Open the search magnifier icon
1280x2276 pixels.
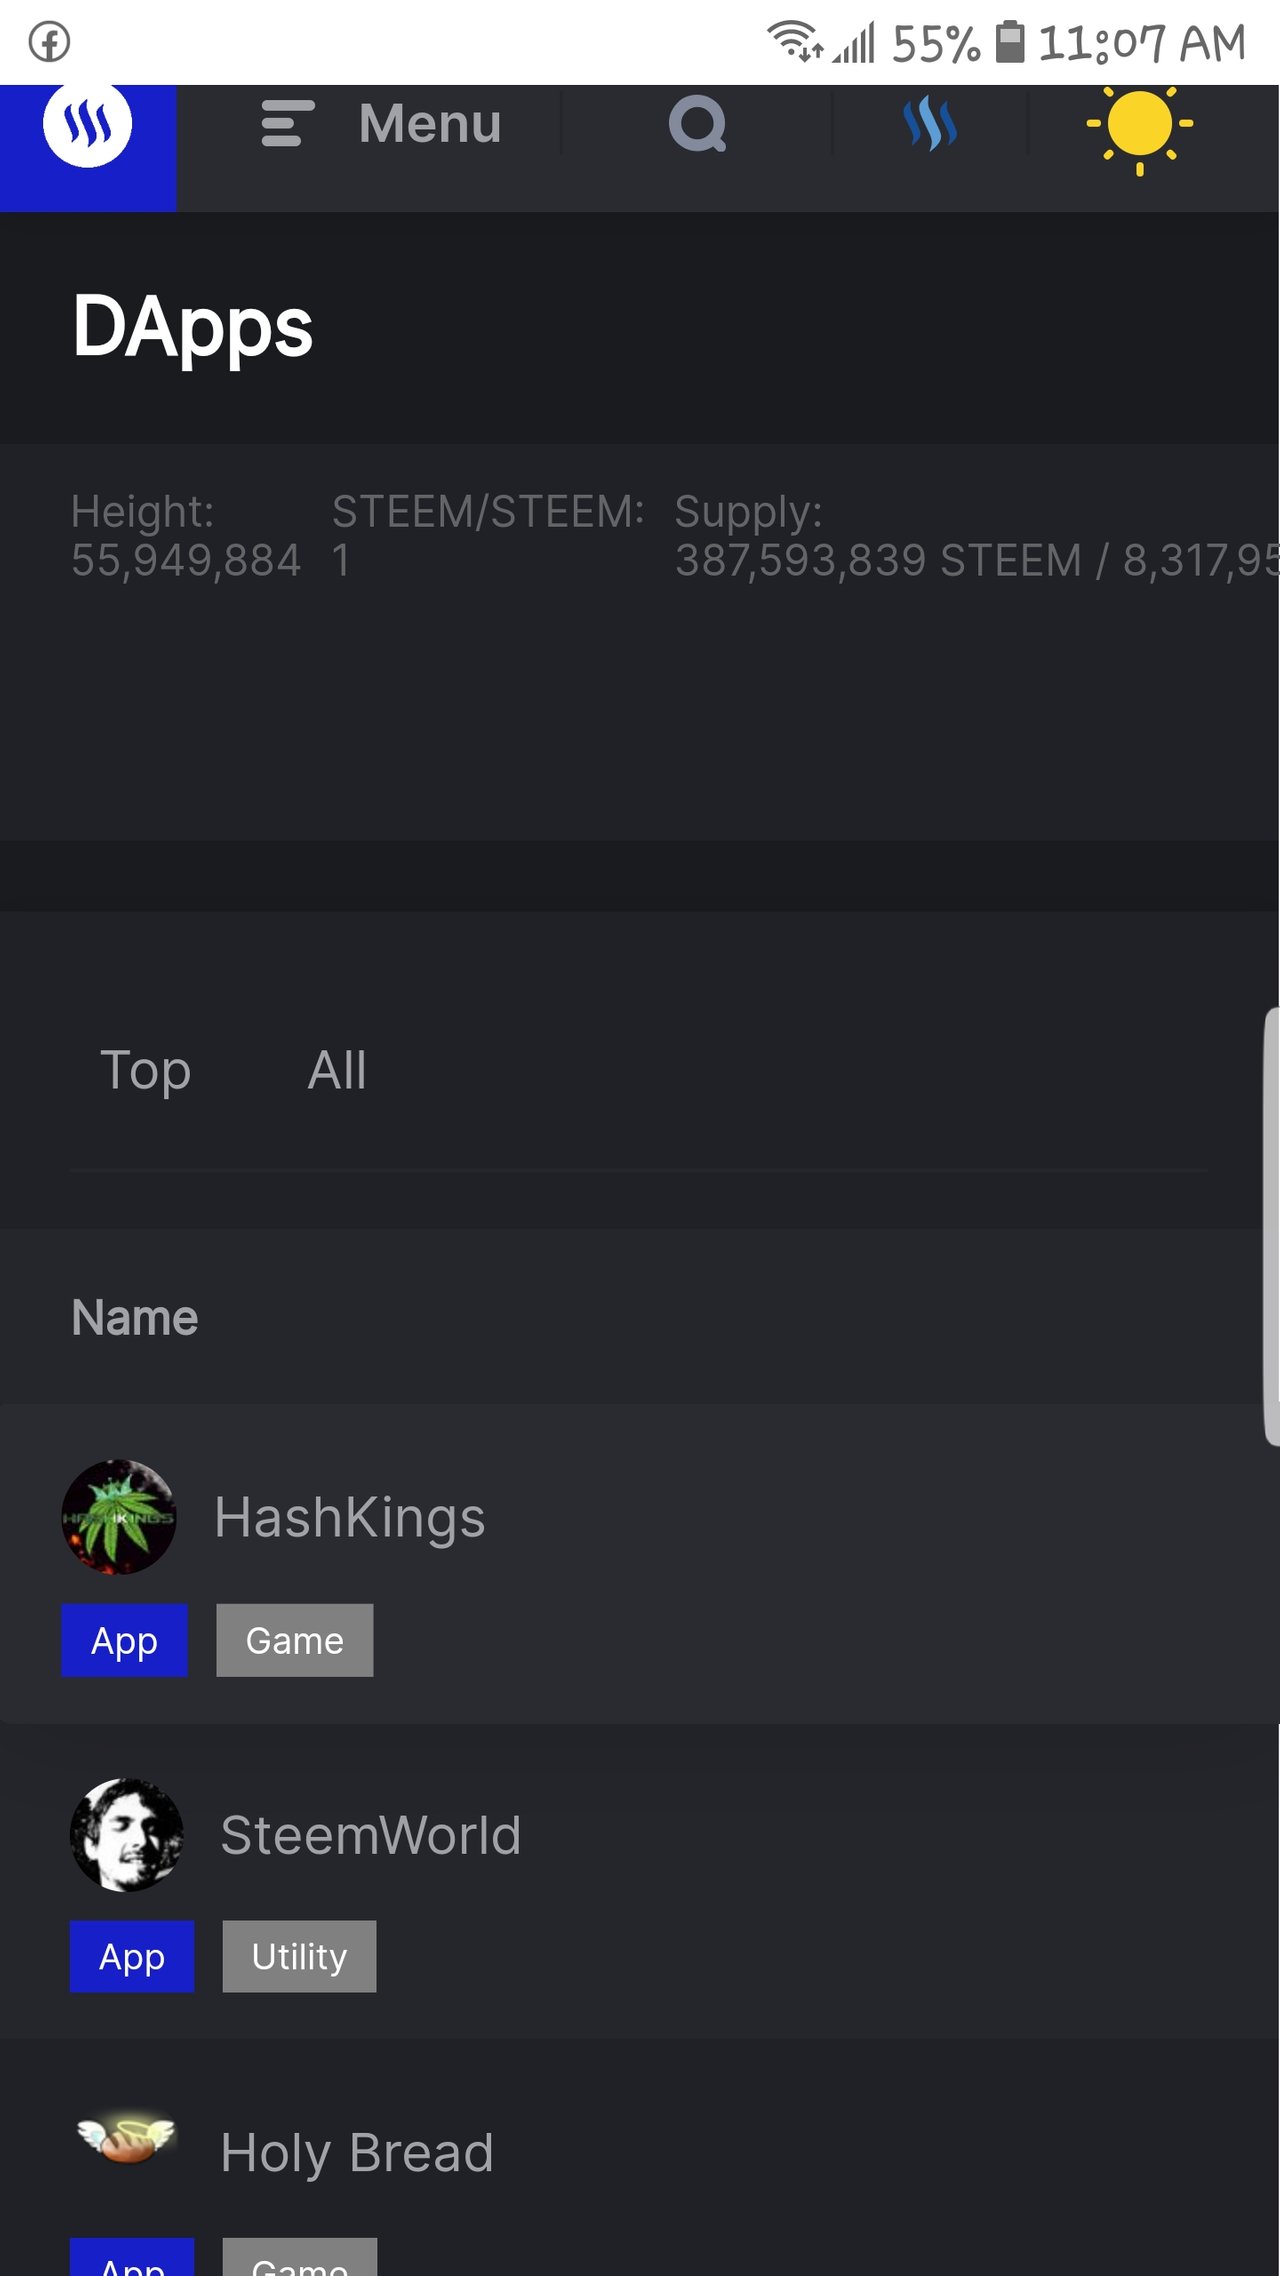click(x=697, y=124)
